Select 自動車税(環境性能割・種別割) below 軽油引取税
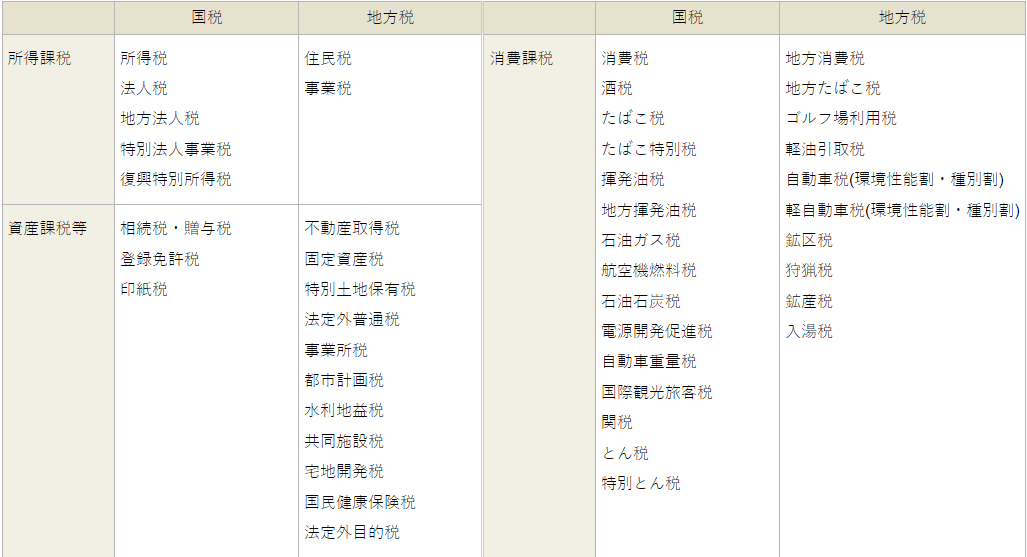This screenshot has width=1027, height=557. (x=895, y=180)
